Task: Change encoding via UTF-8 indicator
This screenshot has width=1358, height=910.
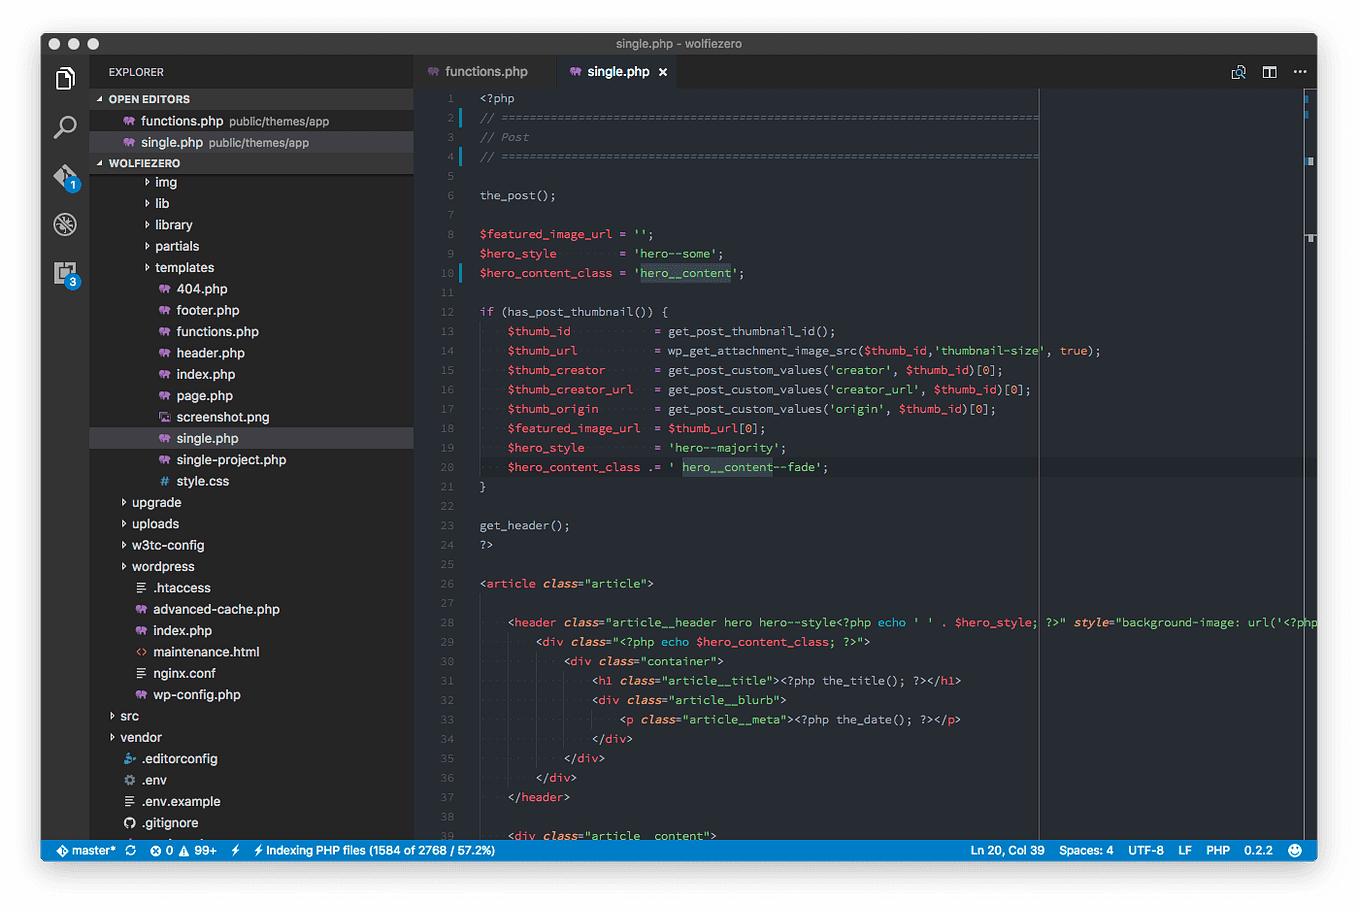Action: pyautogui.click(x=1146, y=851)
